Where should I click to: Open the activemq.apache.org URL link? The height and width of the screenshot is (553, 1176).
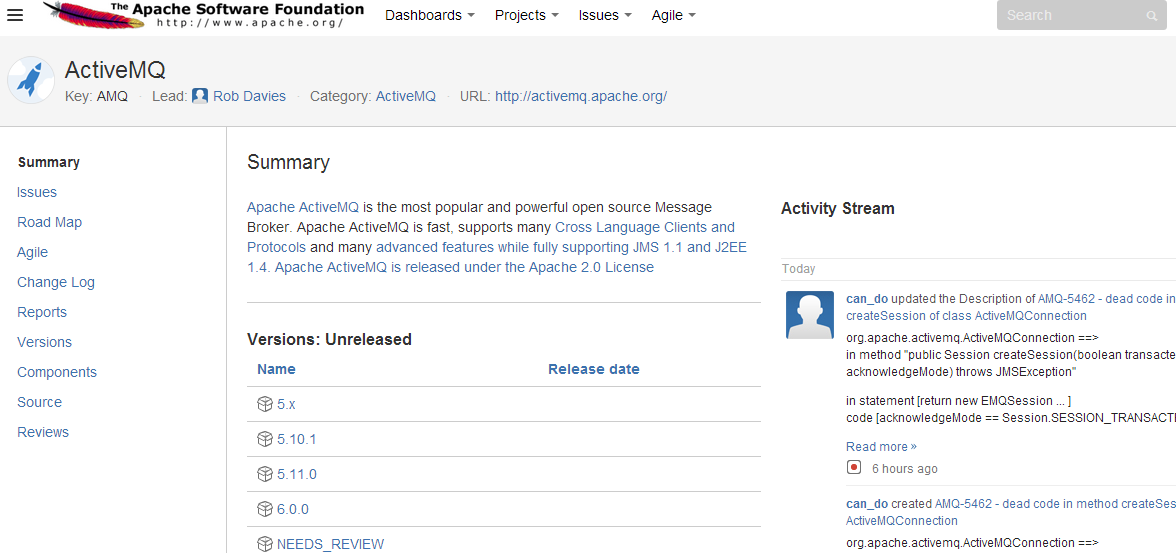pos(580,96)
